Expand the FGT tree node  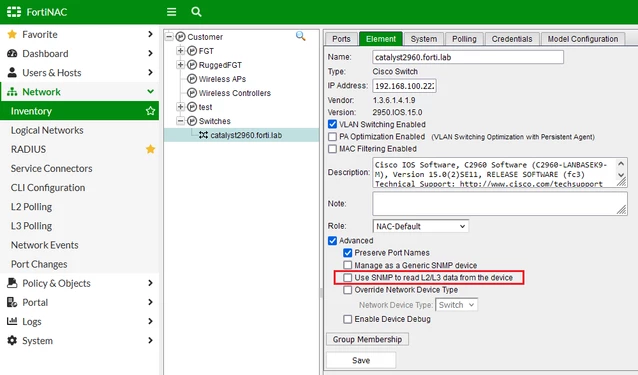point(181,51)
